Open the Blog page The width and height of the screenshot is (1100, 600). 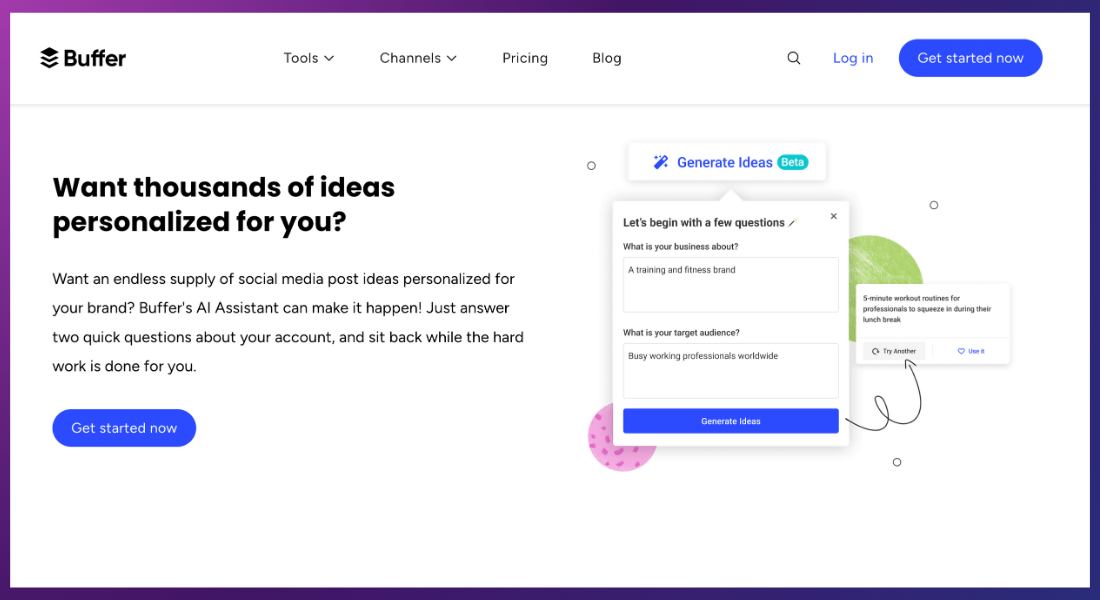[607, 58]
